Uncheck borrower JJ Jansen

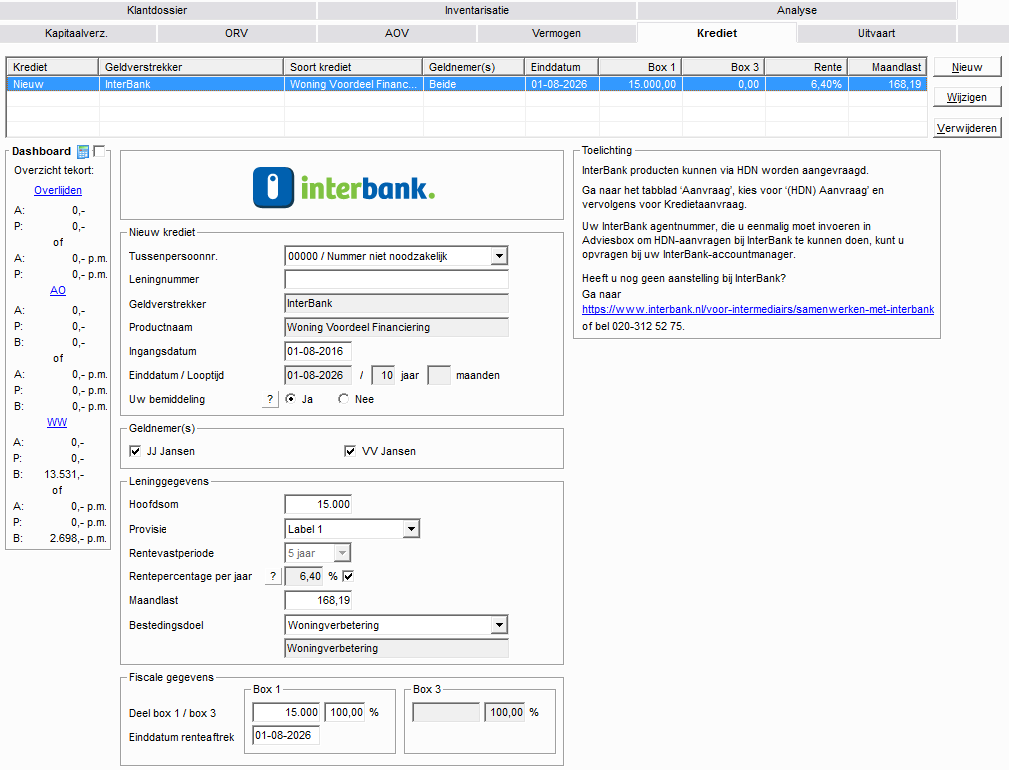pos(135,451)
